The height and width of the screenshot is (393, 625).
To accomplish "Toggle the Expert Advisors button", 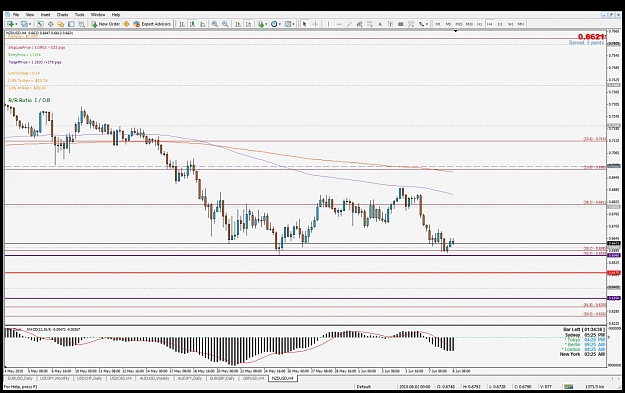I will click(x=152, y=24).
